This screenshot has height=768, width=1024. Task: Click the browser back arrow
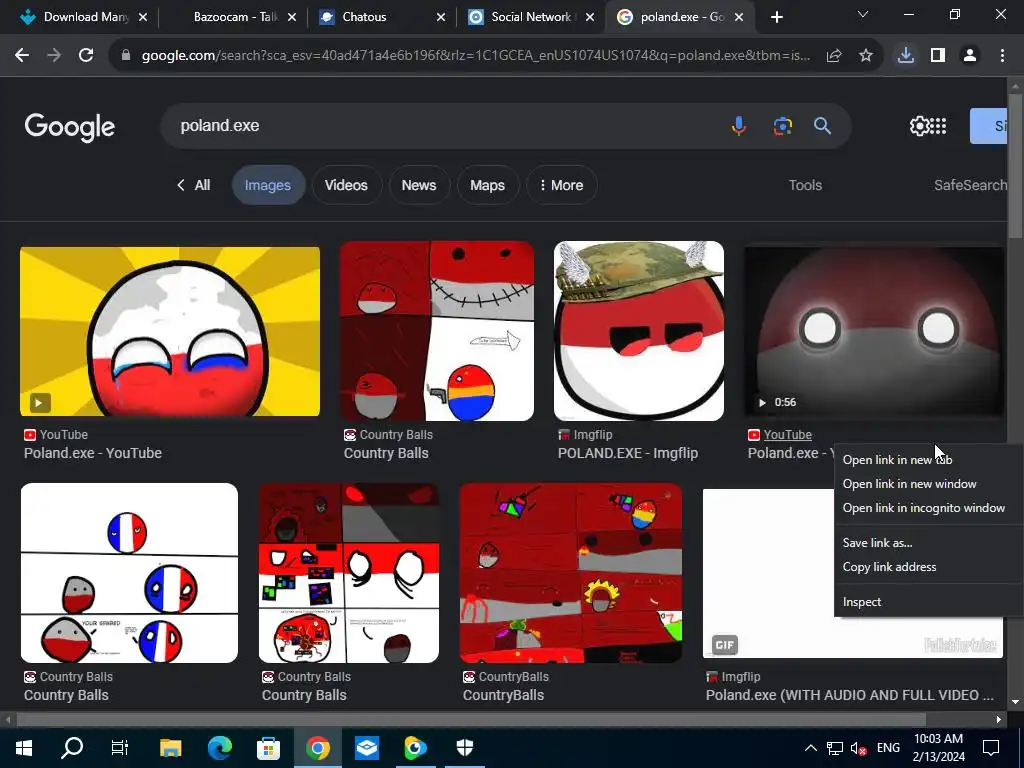[x=22, y=56]
